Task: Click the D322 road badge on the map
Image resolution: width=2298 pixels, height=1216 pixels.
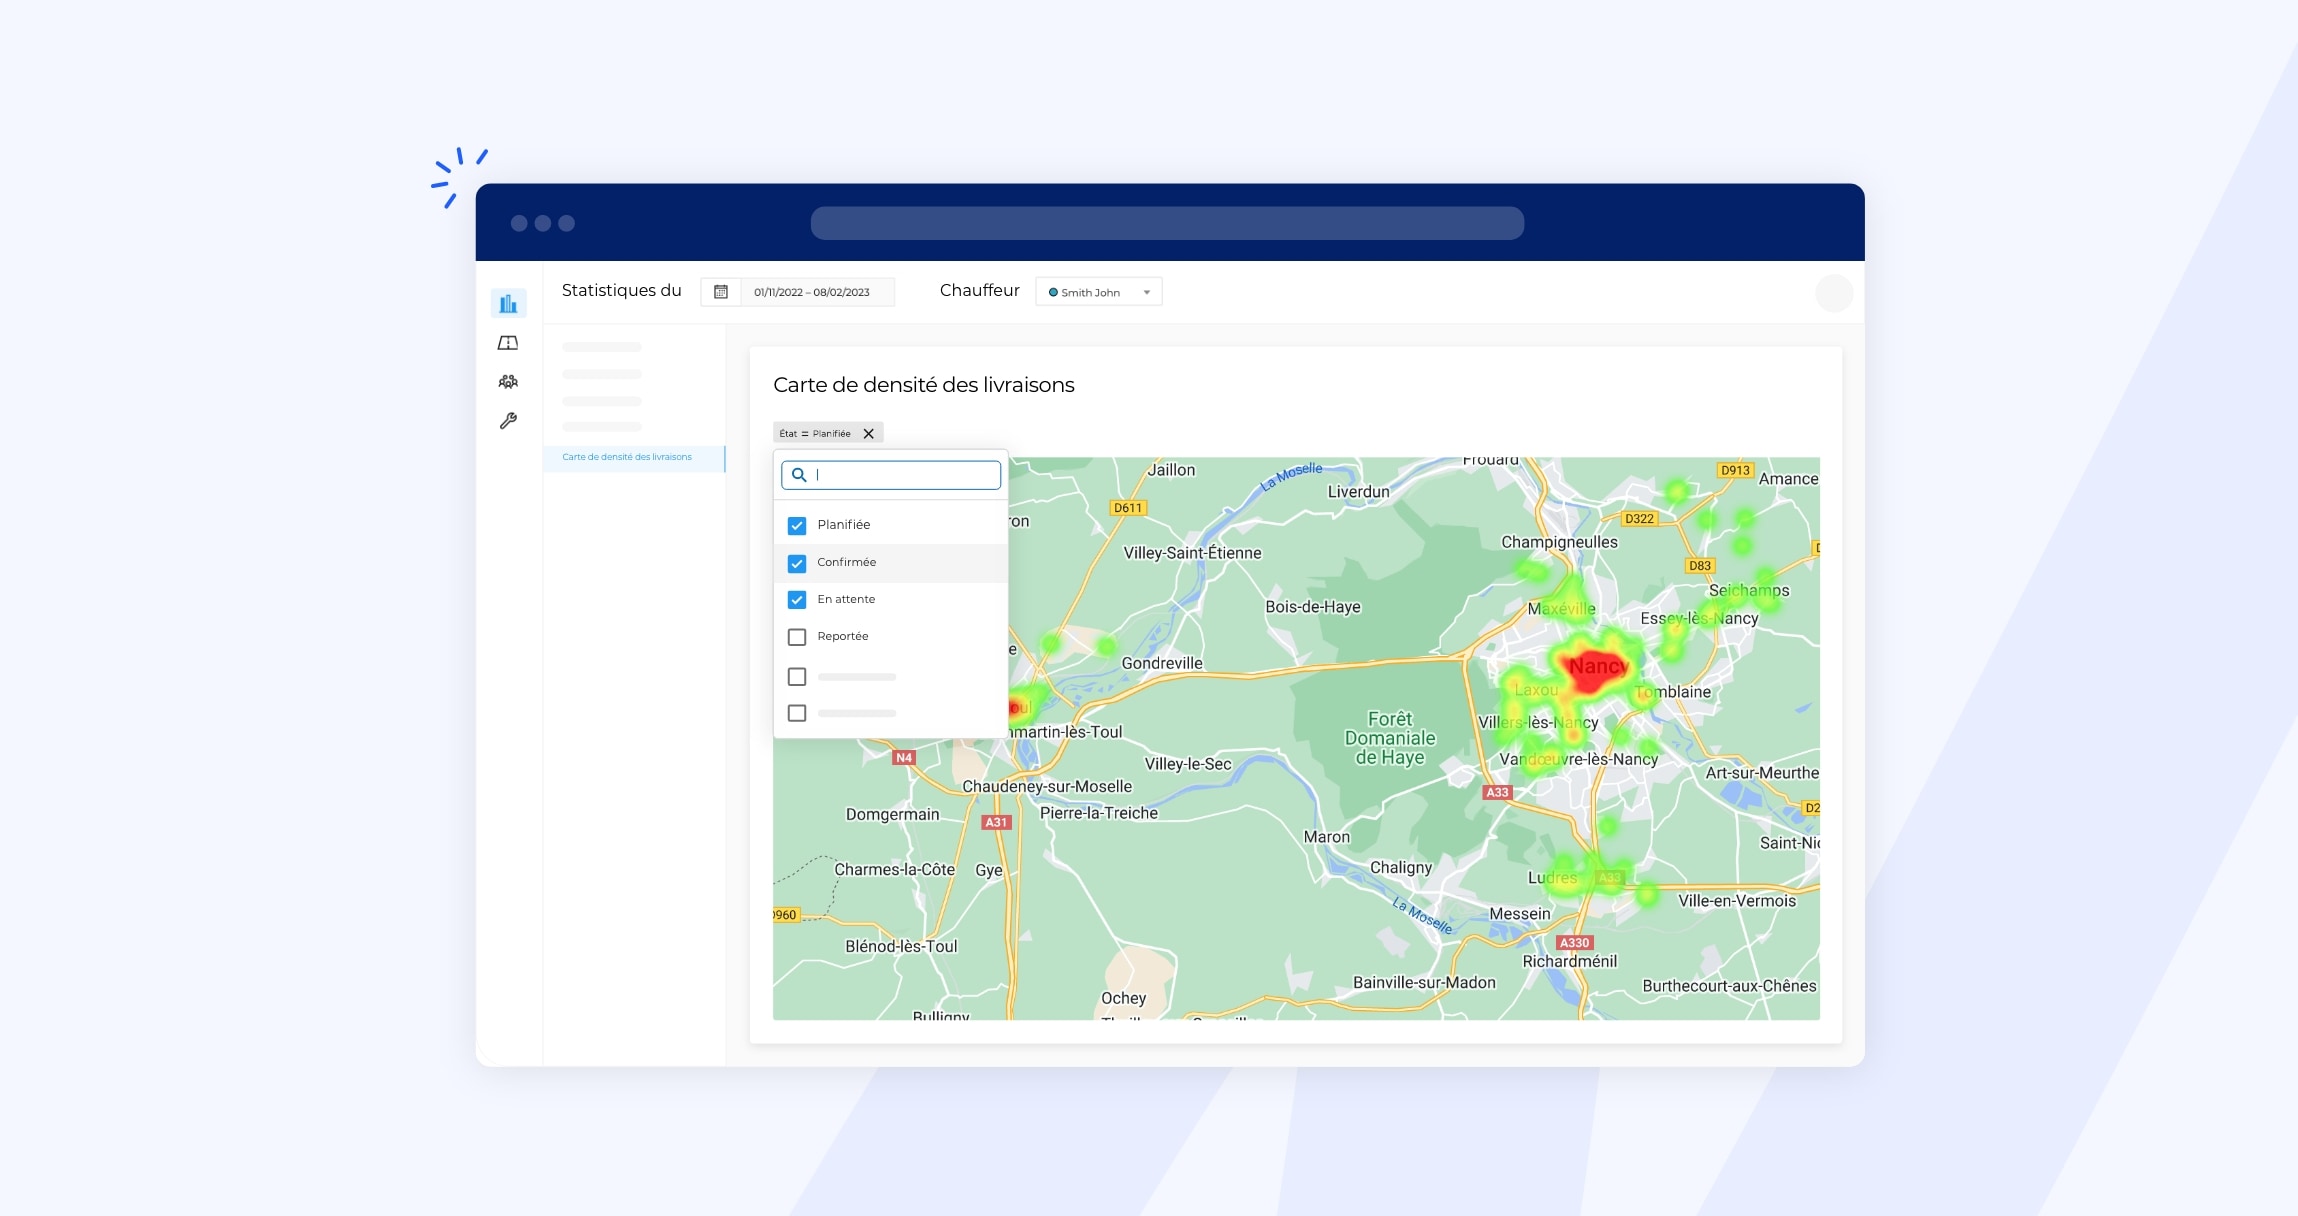Action: point(1639,519)
